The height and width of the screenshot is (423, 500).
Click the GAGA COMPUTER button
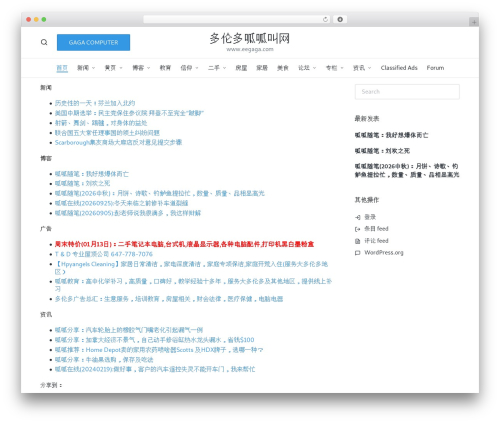click(x=93, y=42)
